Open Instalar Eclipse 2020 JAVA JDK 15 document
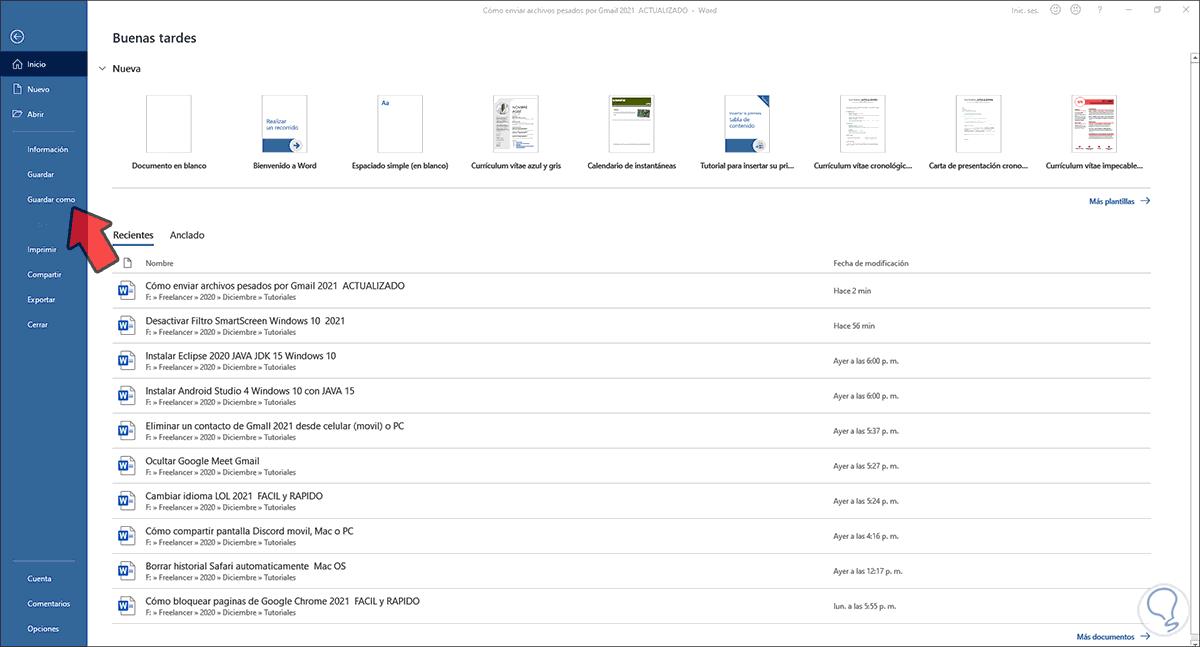Viewport: 1200px width, 647px height. (632, 360)
